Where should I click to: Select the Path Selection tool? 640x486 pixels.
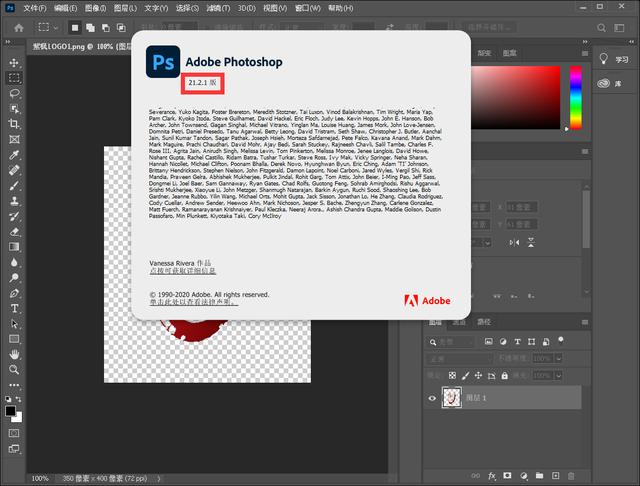click(14, 324)
